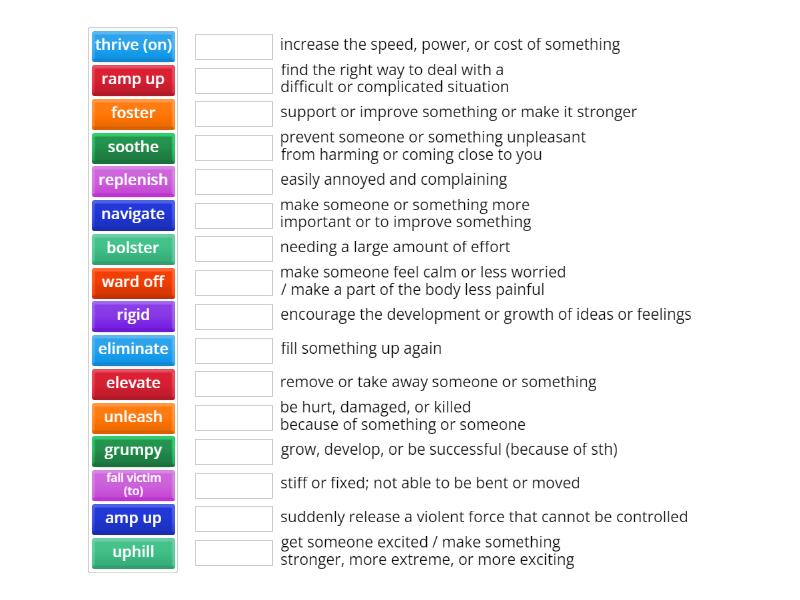
Task: Click the 'unleash' word tile
Action: [133, 417]
